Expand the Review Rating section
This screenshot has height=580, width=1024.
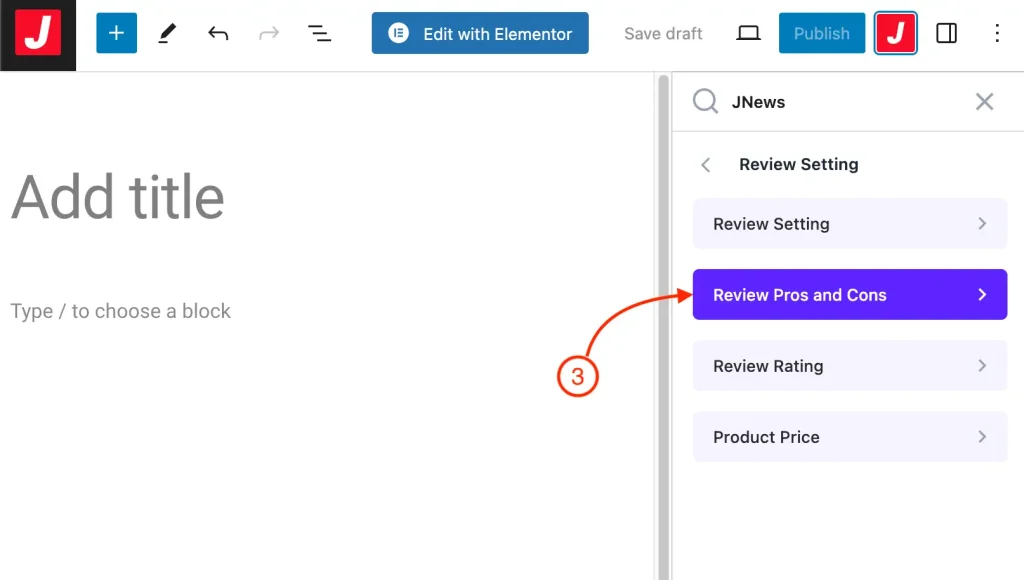pyautogui.click(x=849, y=366)
